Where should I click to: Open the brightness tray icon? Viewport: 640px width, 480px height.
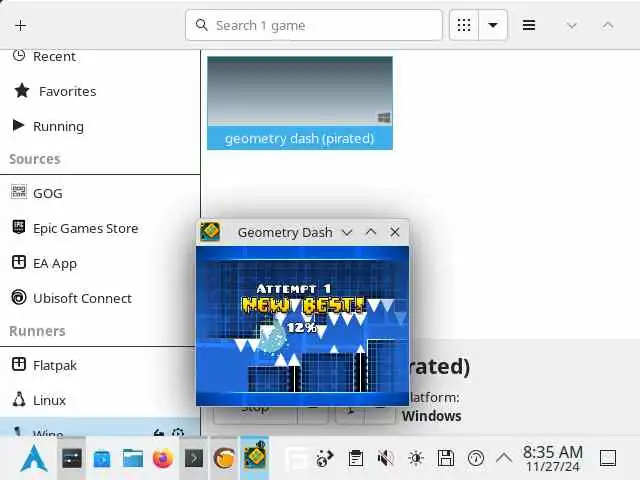416,458
